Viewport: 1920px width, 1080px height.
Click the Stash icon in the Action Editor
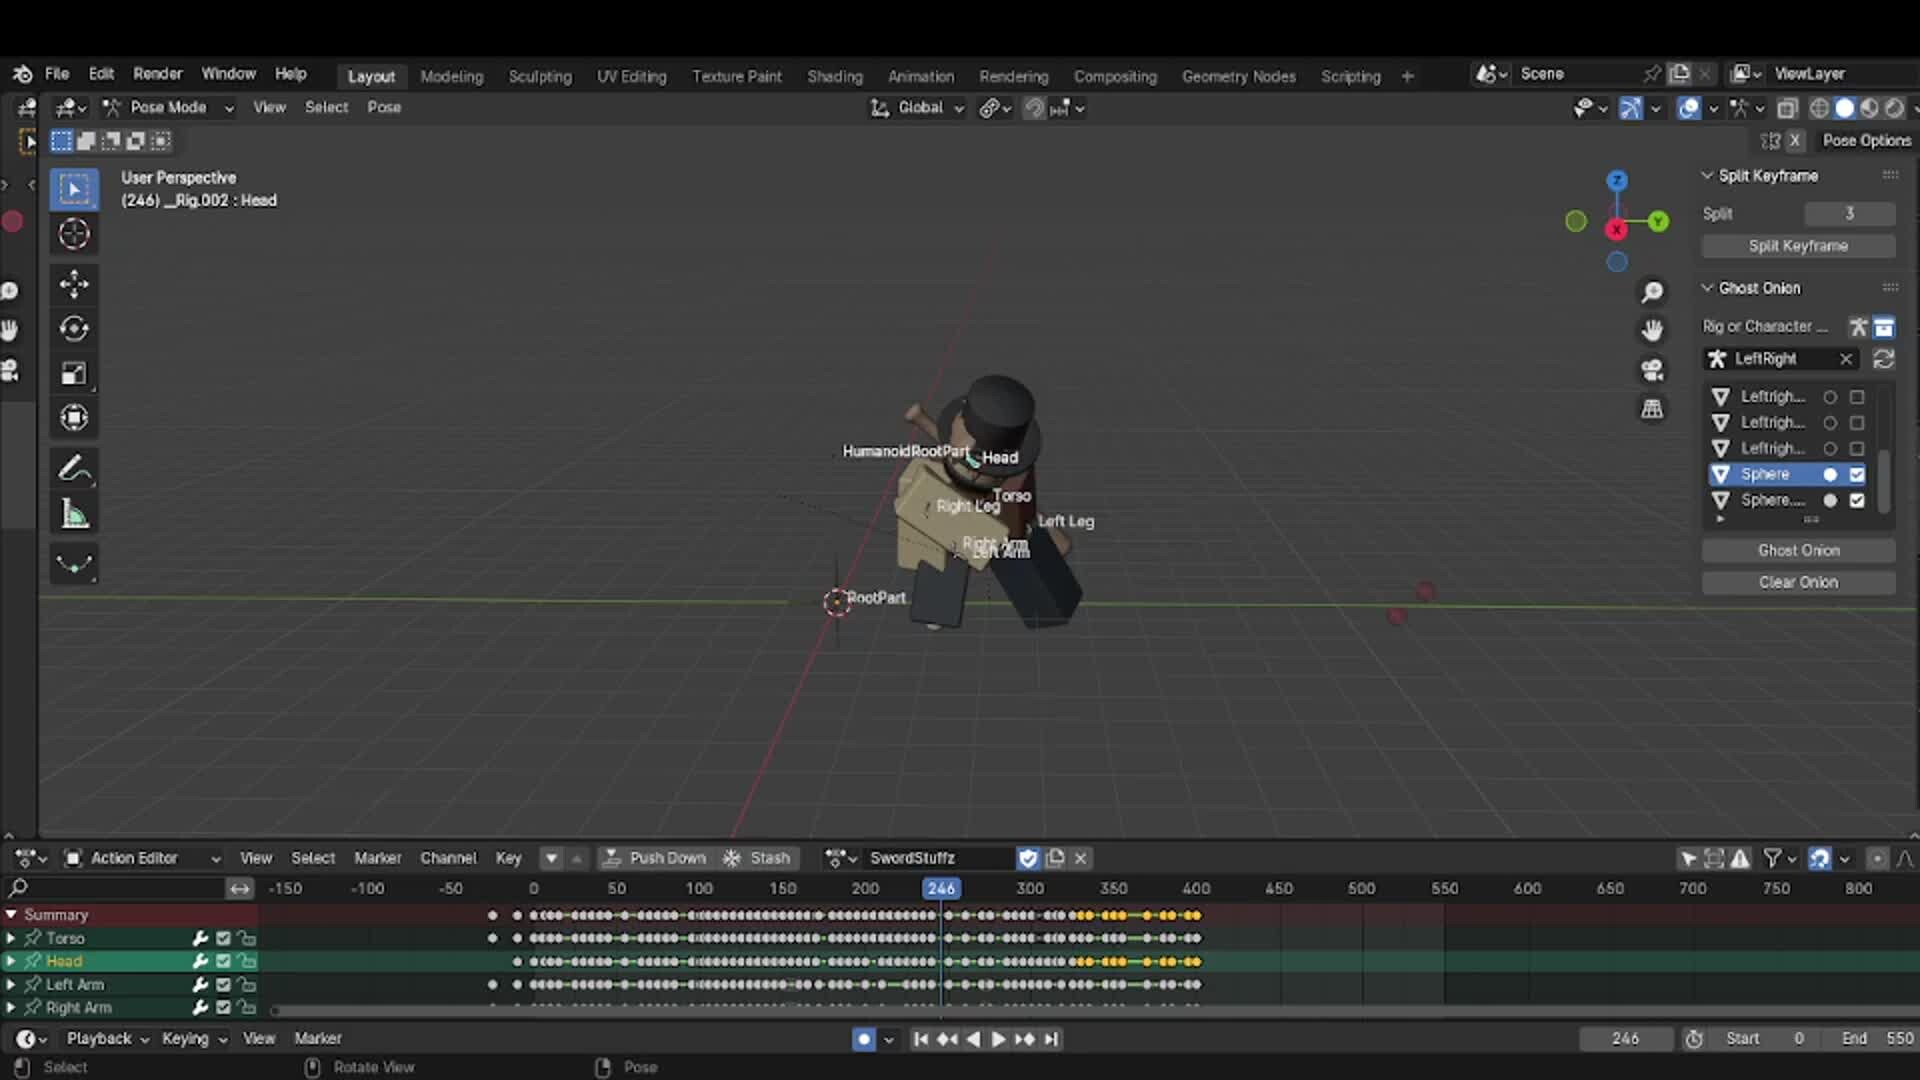pos(732,857)
